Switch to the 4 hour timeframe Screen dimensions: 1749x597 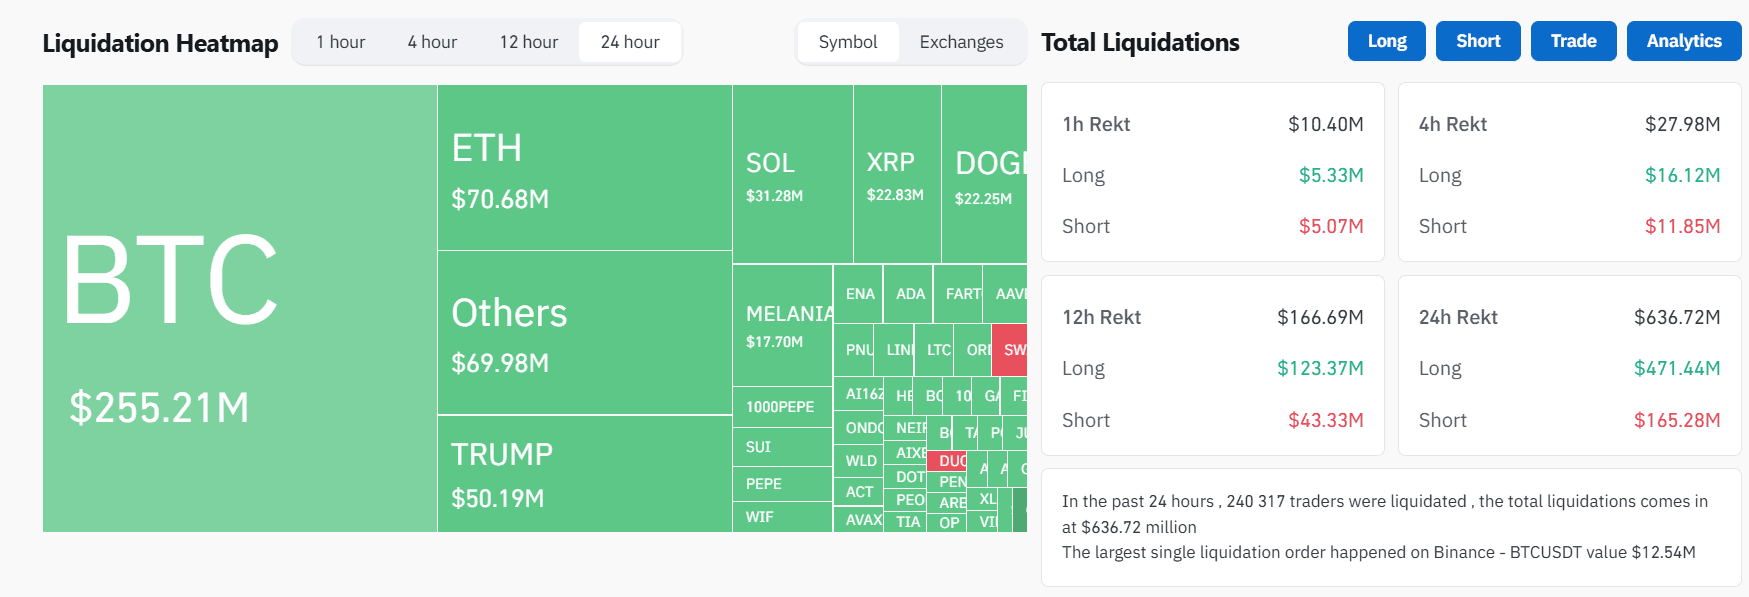432,42
